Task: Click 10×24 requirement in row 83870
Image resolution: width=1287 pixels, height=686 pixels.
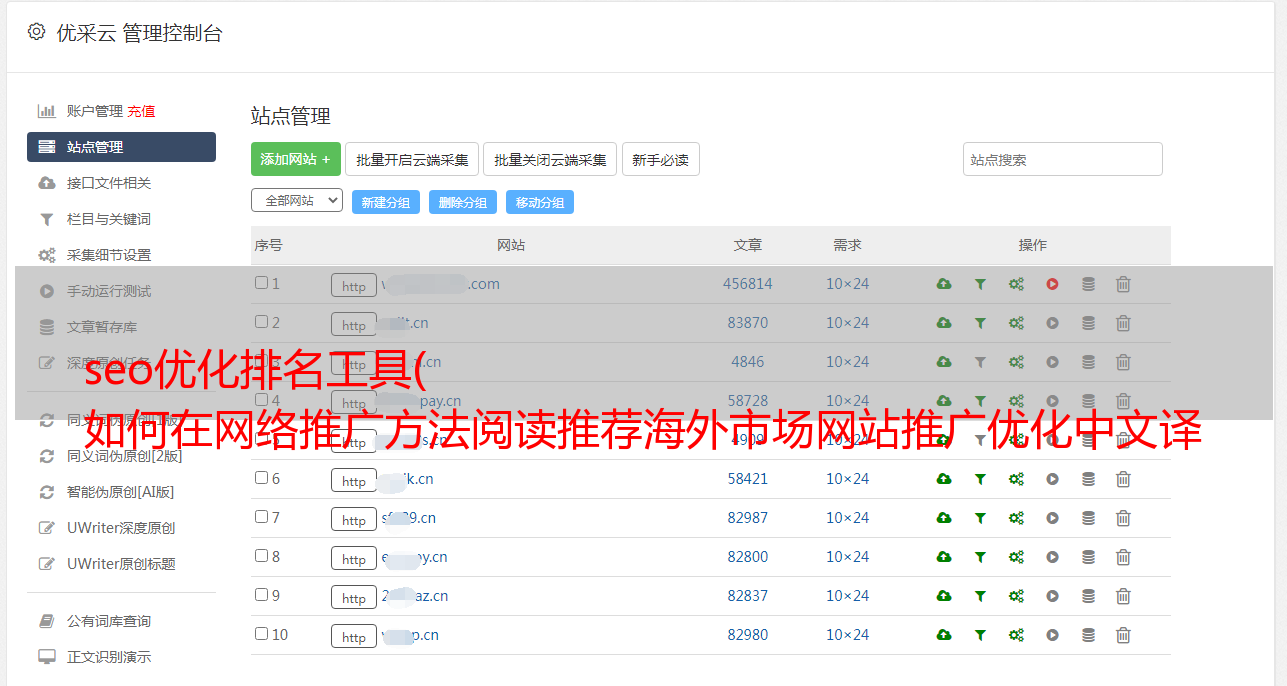Action: [x=848, y=323]
